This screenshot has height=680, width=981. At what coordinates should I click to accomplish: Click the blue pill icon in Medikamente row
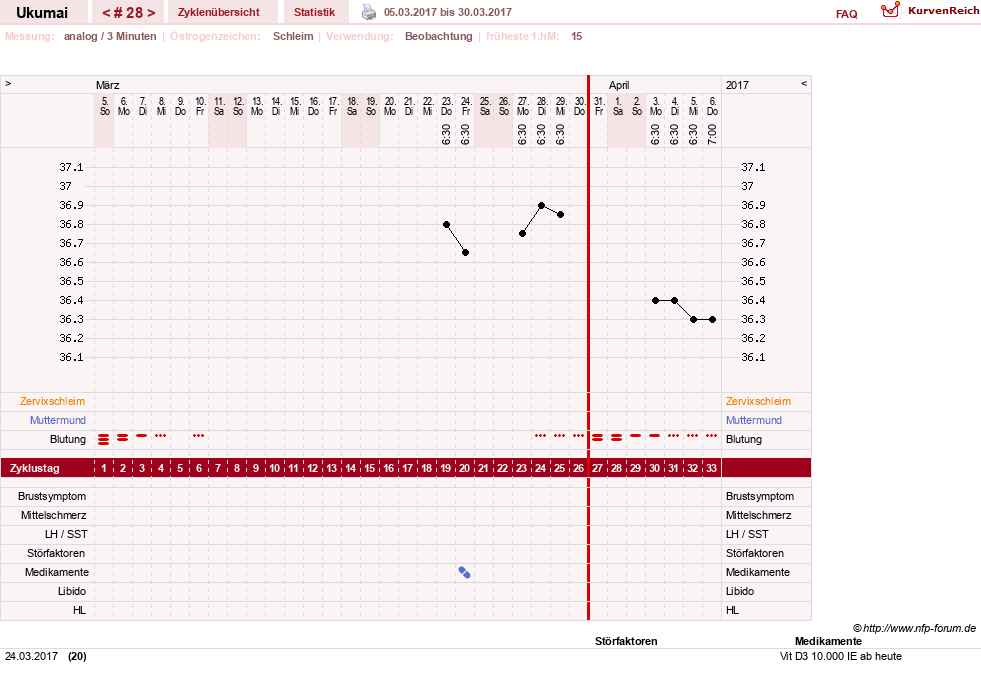click(x=464, y=572)
